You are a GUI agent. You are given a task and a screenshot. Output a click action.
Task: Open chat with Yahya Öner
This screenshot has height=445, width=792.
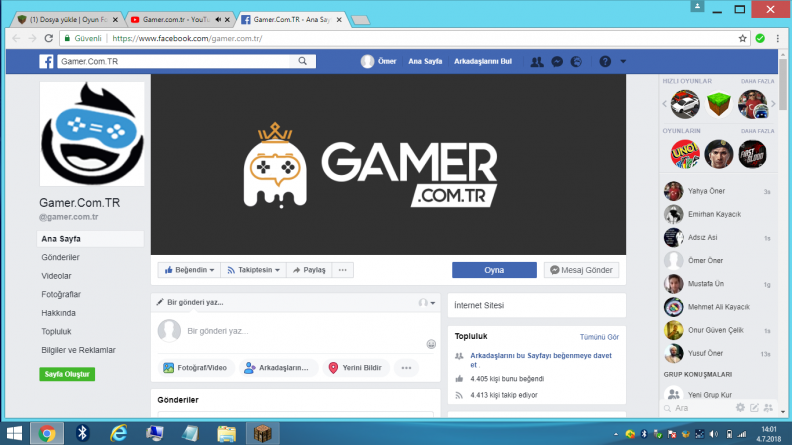pos(717,191)
